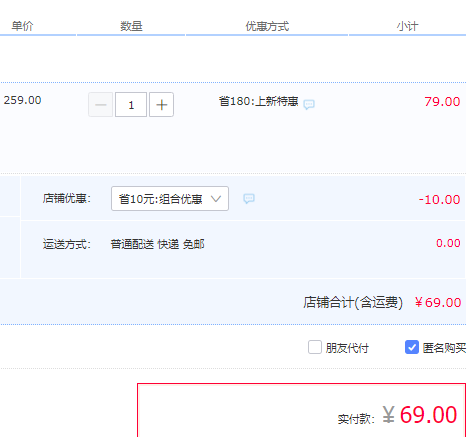This screenshot has width=470, height=437.
Task: Click the -10.00 discount amount
Action: click(x=439, y=199)
